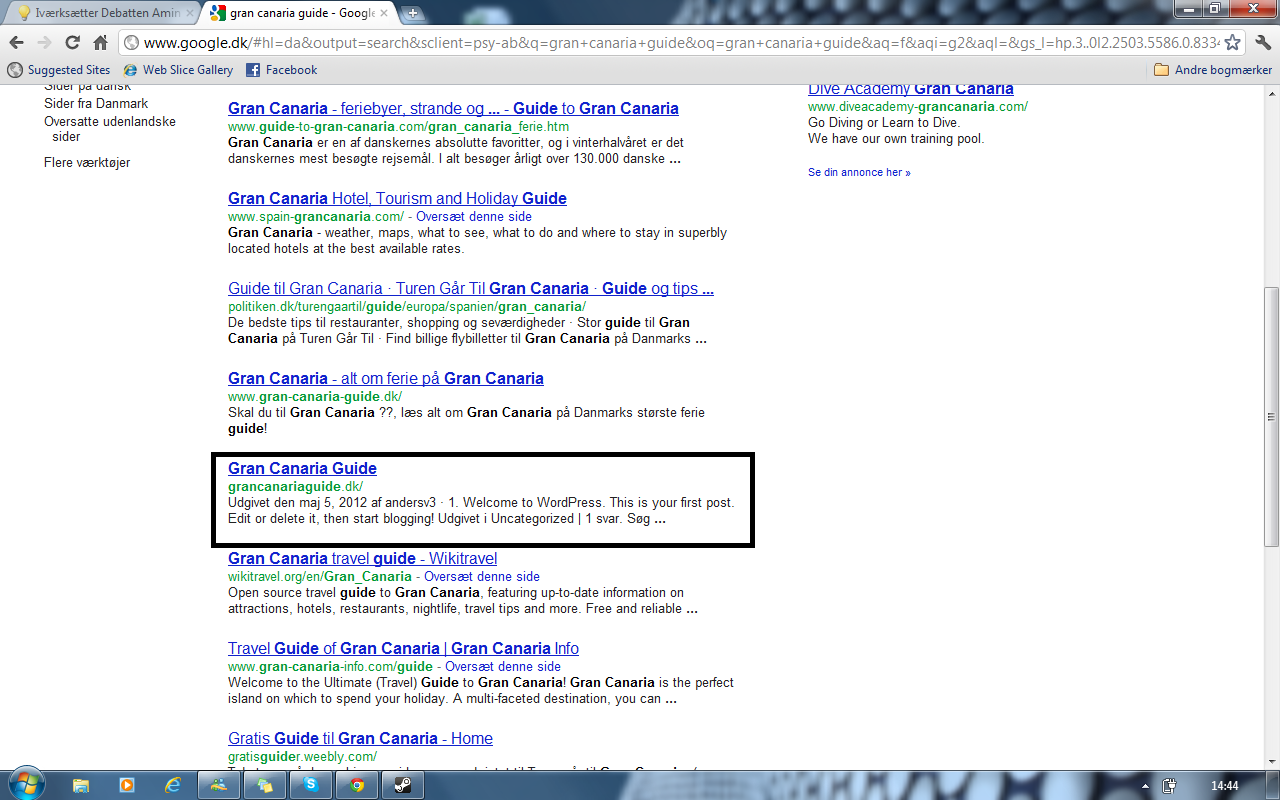1280x800 pixels.
Task: Close the gran canaria guide Google tab
Action: click(x=385, y=14)
